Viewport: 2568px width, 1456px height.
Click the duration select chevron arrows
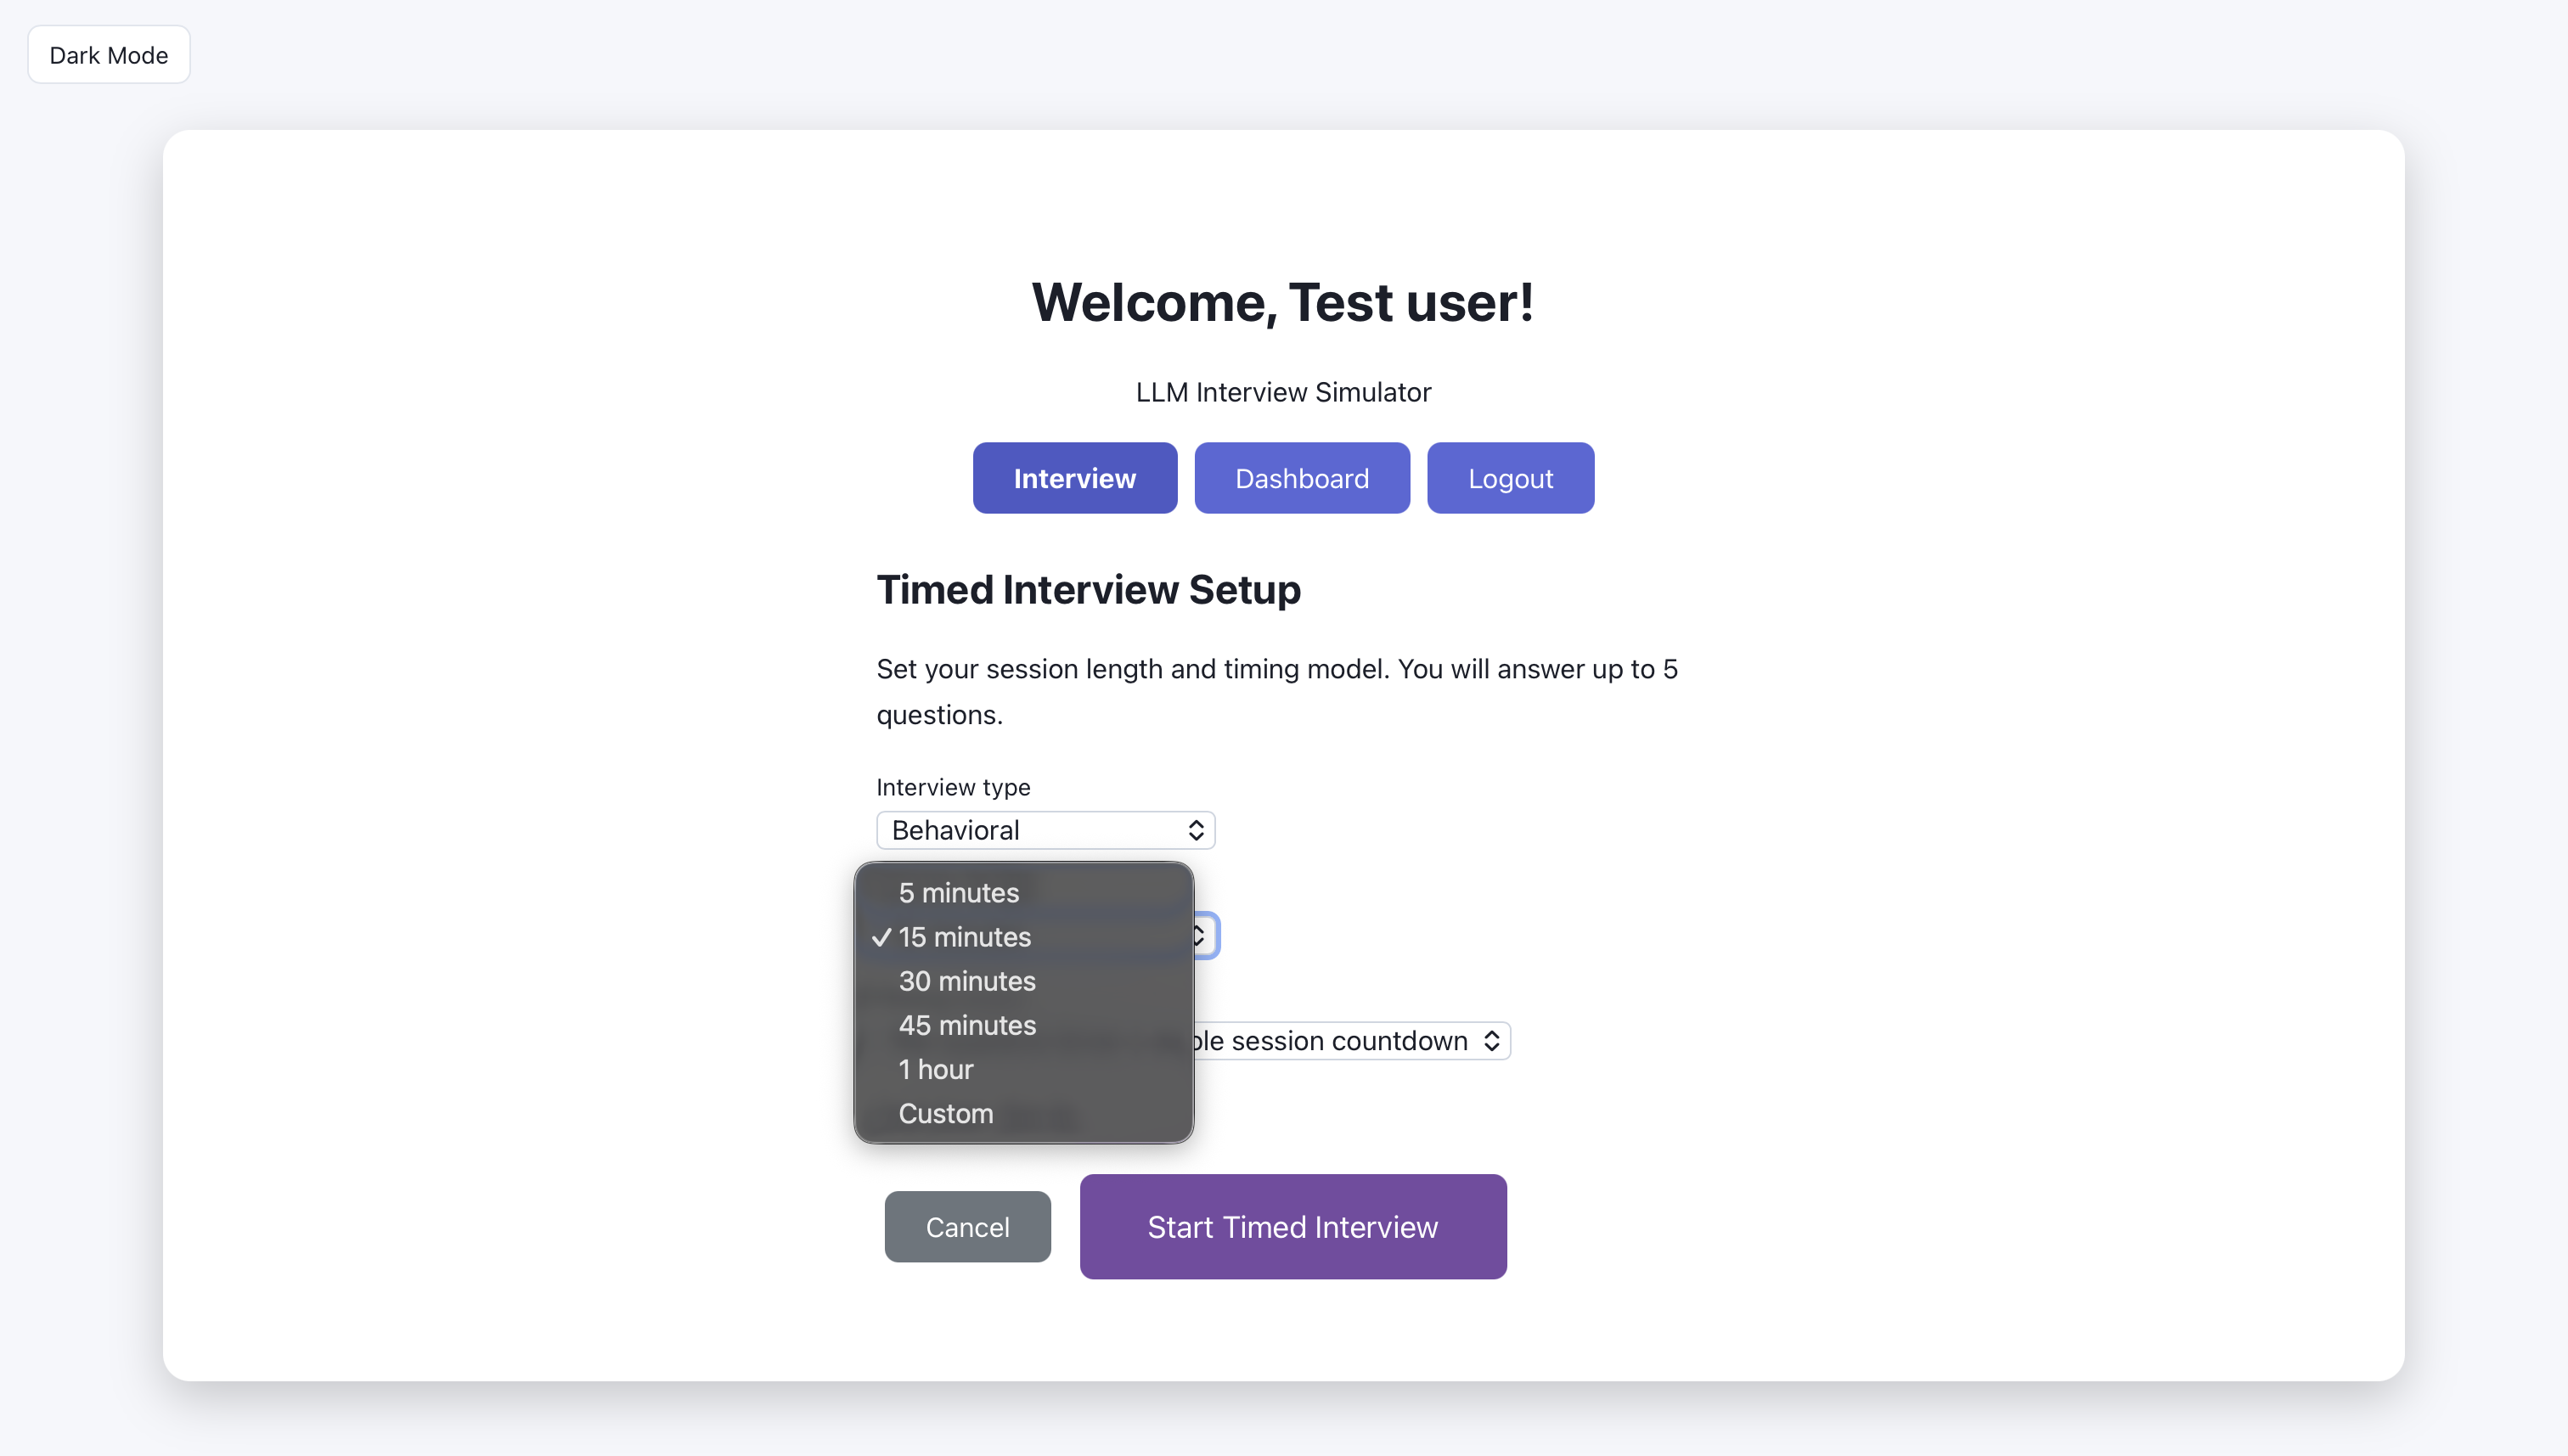(1201, 937)
